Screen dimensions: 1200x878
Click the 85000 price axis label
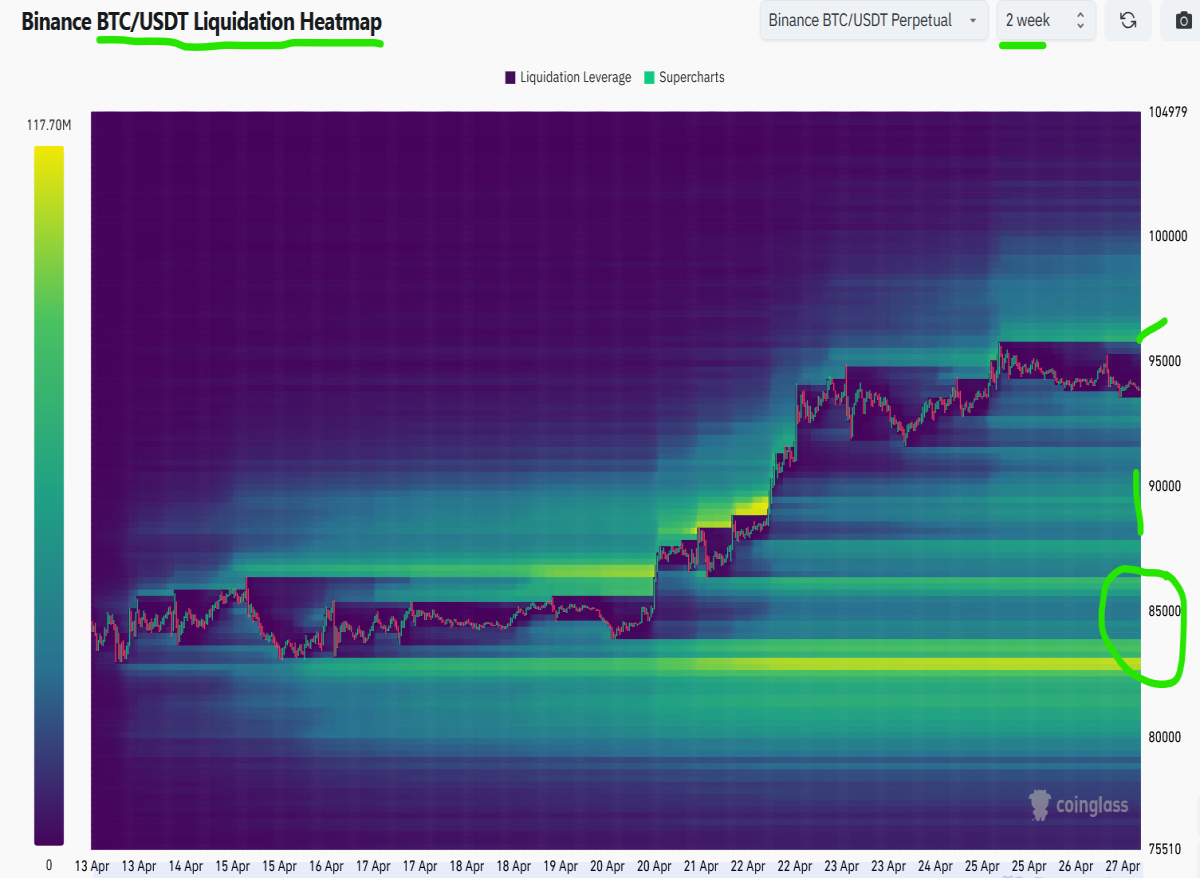pos(1164,611)
